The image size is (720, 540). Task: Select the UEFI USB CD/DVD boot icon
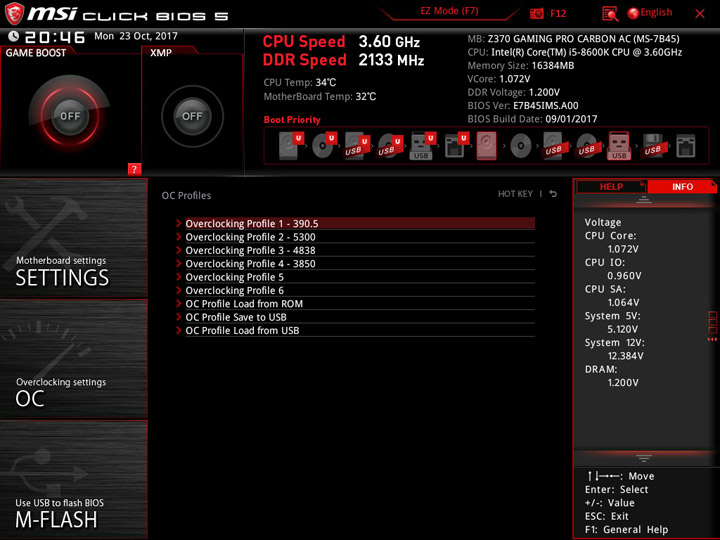(x=390, y=146)
